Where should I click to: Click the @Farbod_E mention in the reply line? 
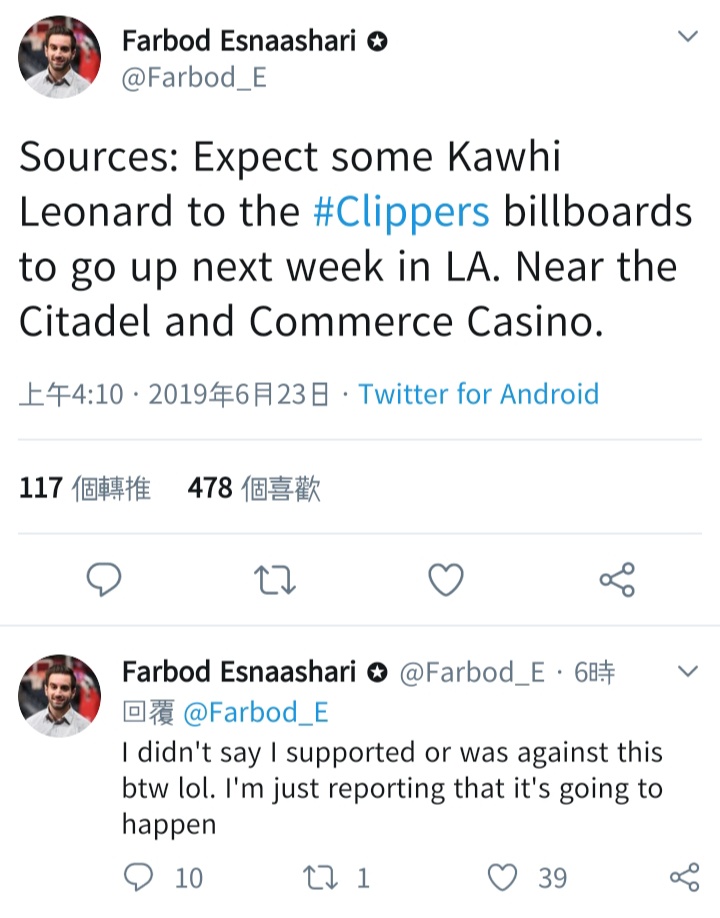pos(255,712)
